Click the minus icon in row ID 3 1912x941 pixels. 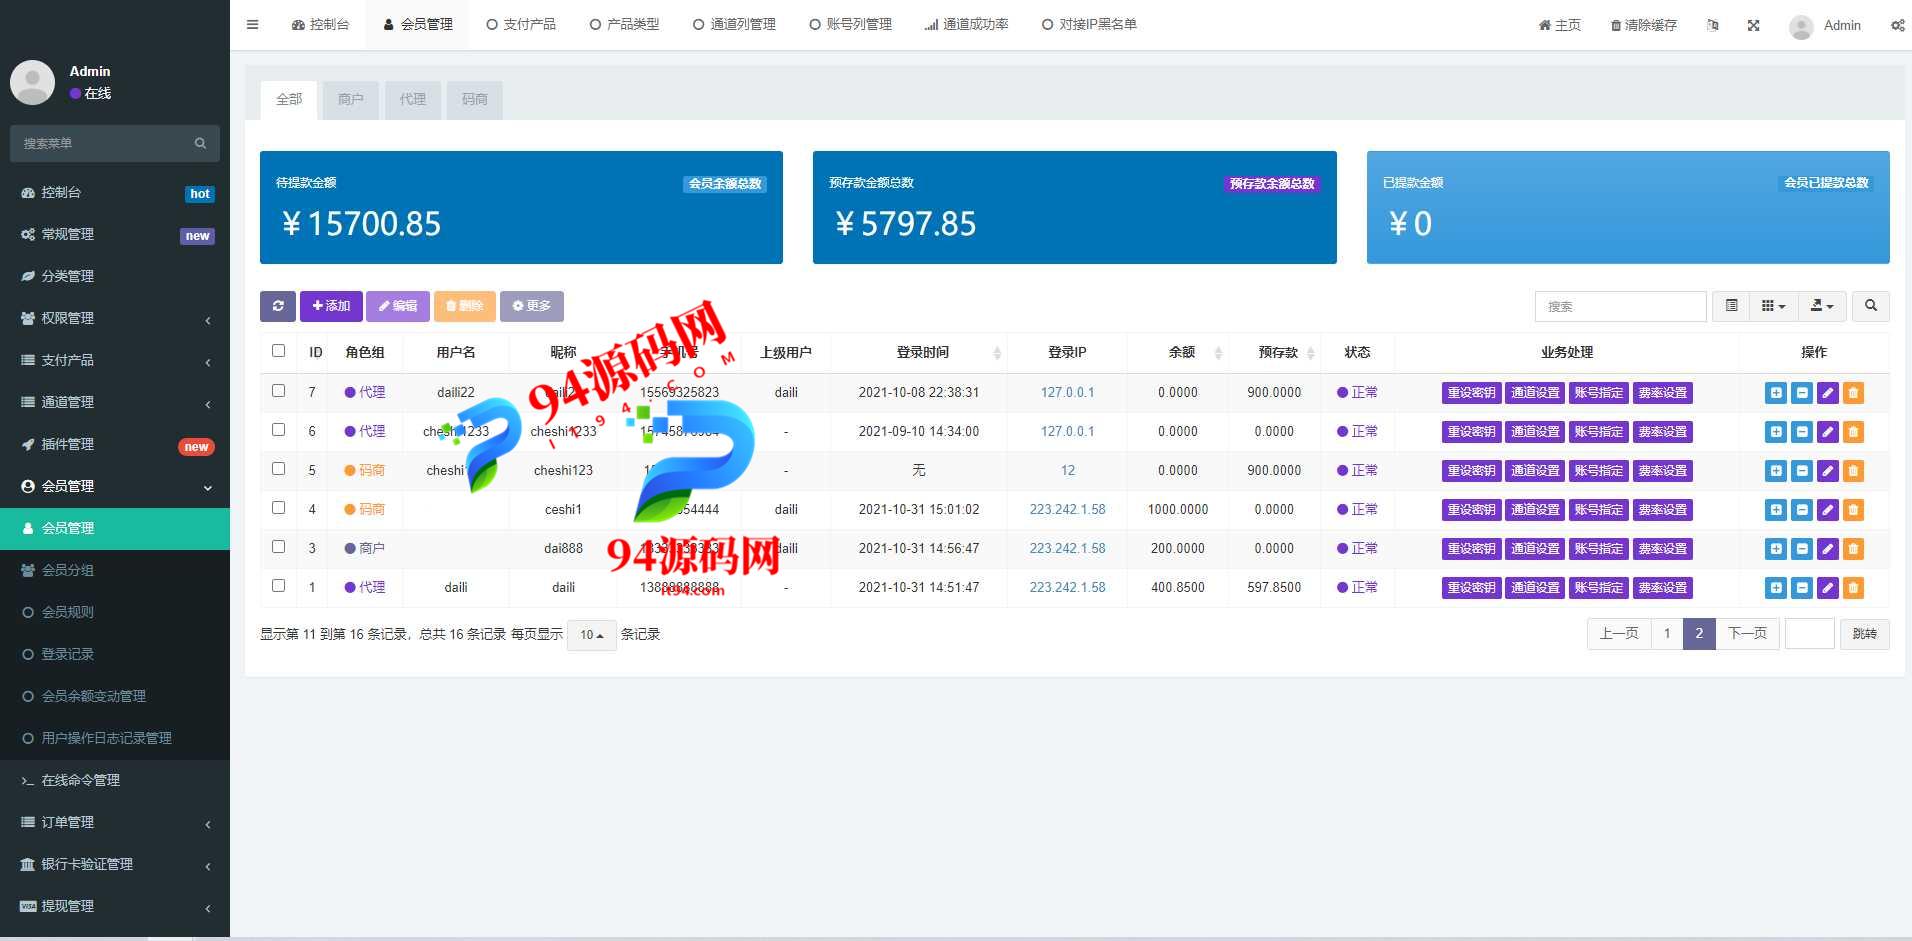(1802, 549)
